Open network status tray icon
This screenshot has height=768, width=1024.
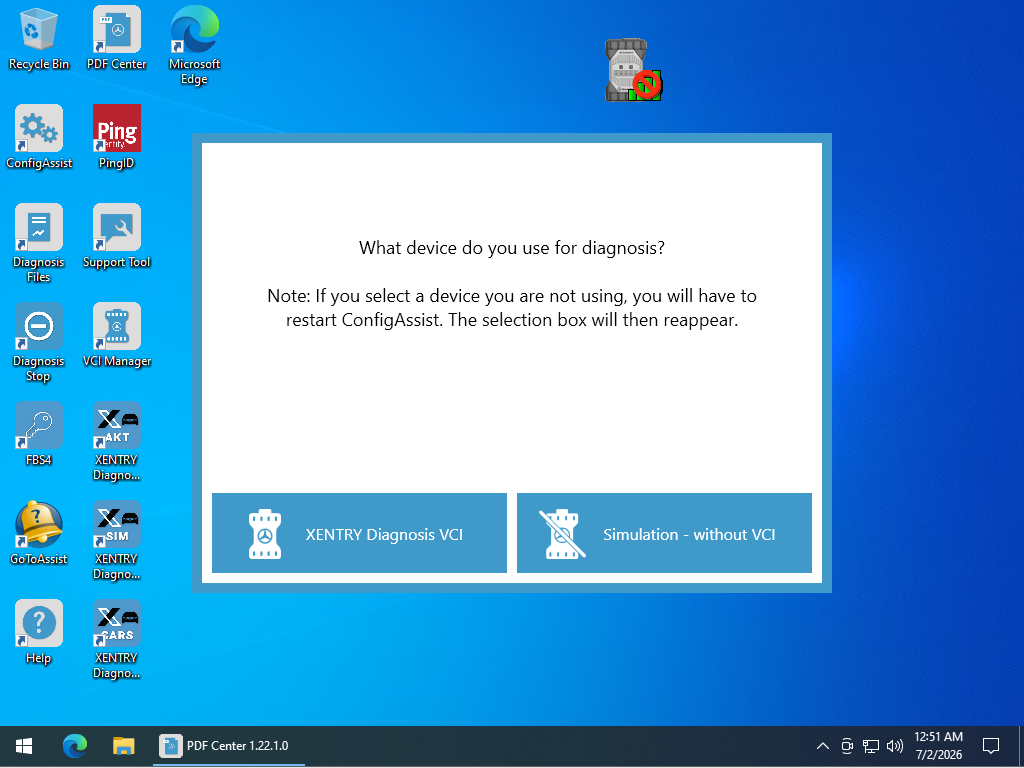click(x=871, y=746)
